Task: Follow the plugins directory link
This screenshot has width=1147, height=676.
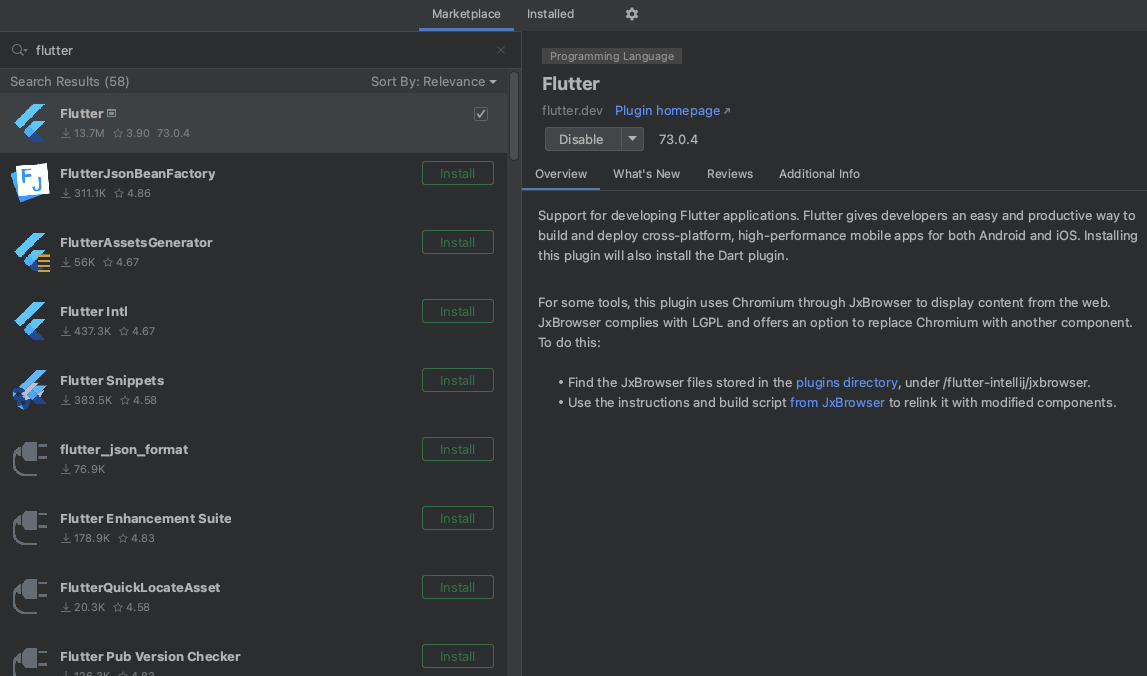Action: click(846, 383)
